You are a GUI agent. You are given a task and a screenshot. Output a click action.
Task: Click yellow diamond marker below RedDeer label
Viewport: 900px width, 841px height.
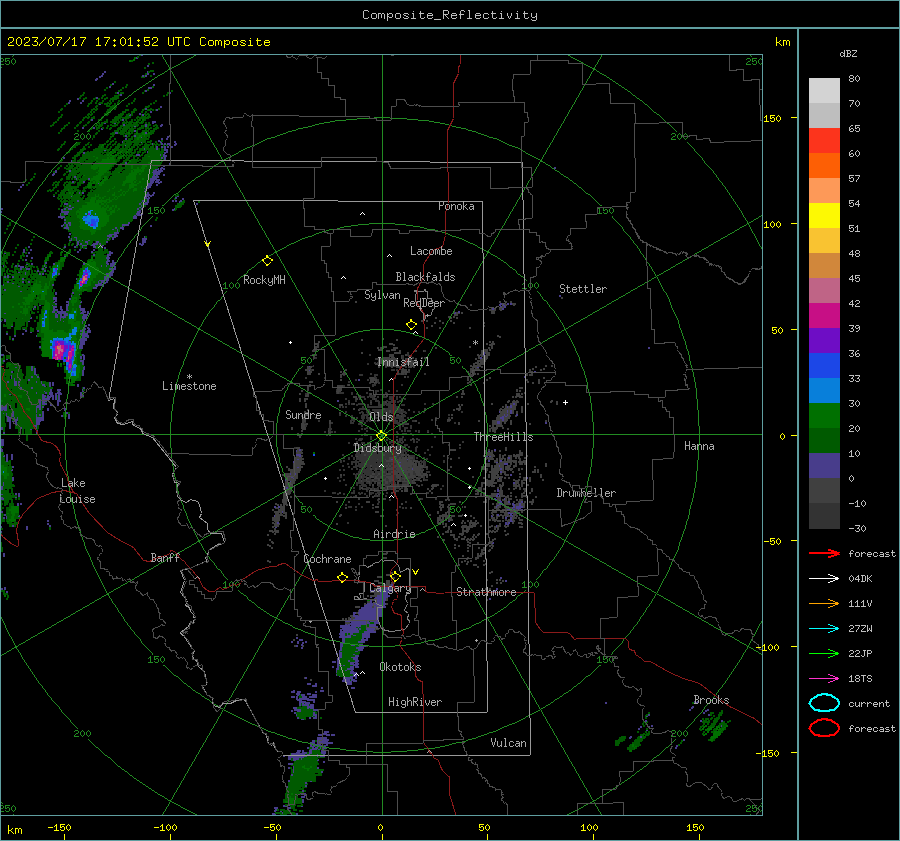pos(411,325)
